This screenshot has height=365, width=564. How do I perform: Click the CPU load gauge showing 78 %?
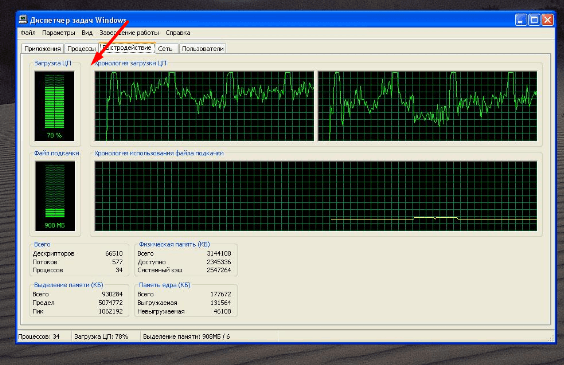[54, 106]
